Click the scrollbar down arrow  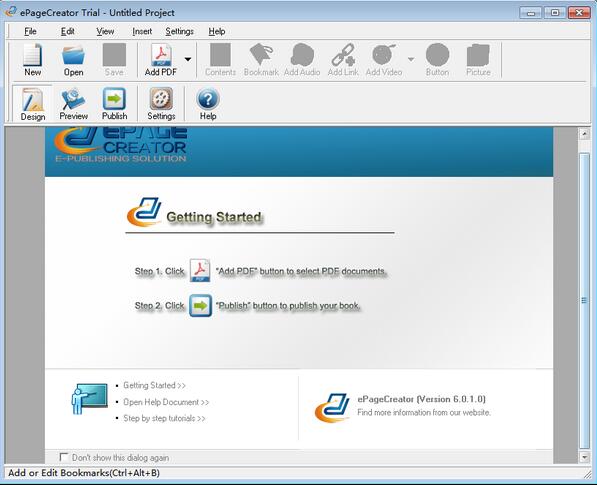(x=584, y=456)
